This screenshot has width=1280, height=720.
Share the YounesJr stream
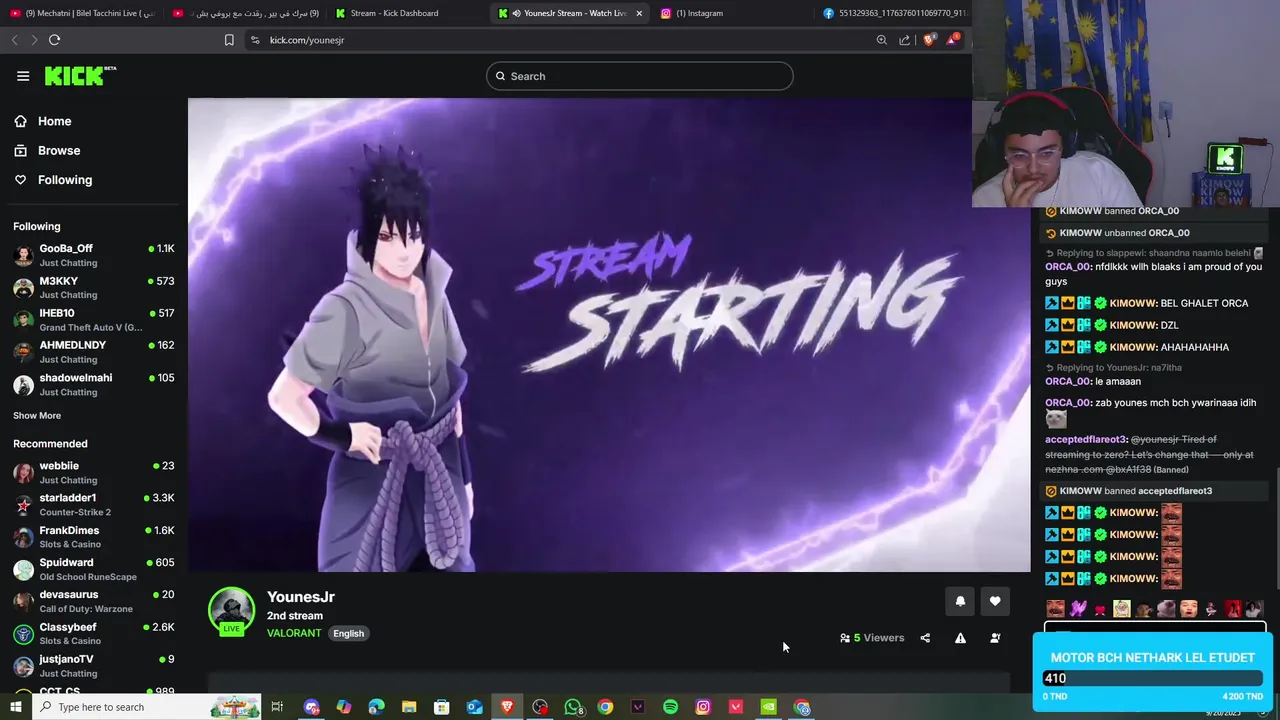coord(925,638)
